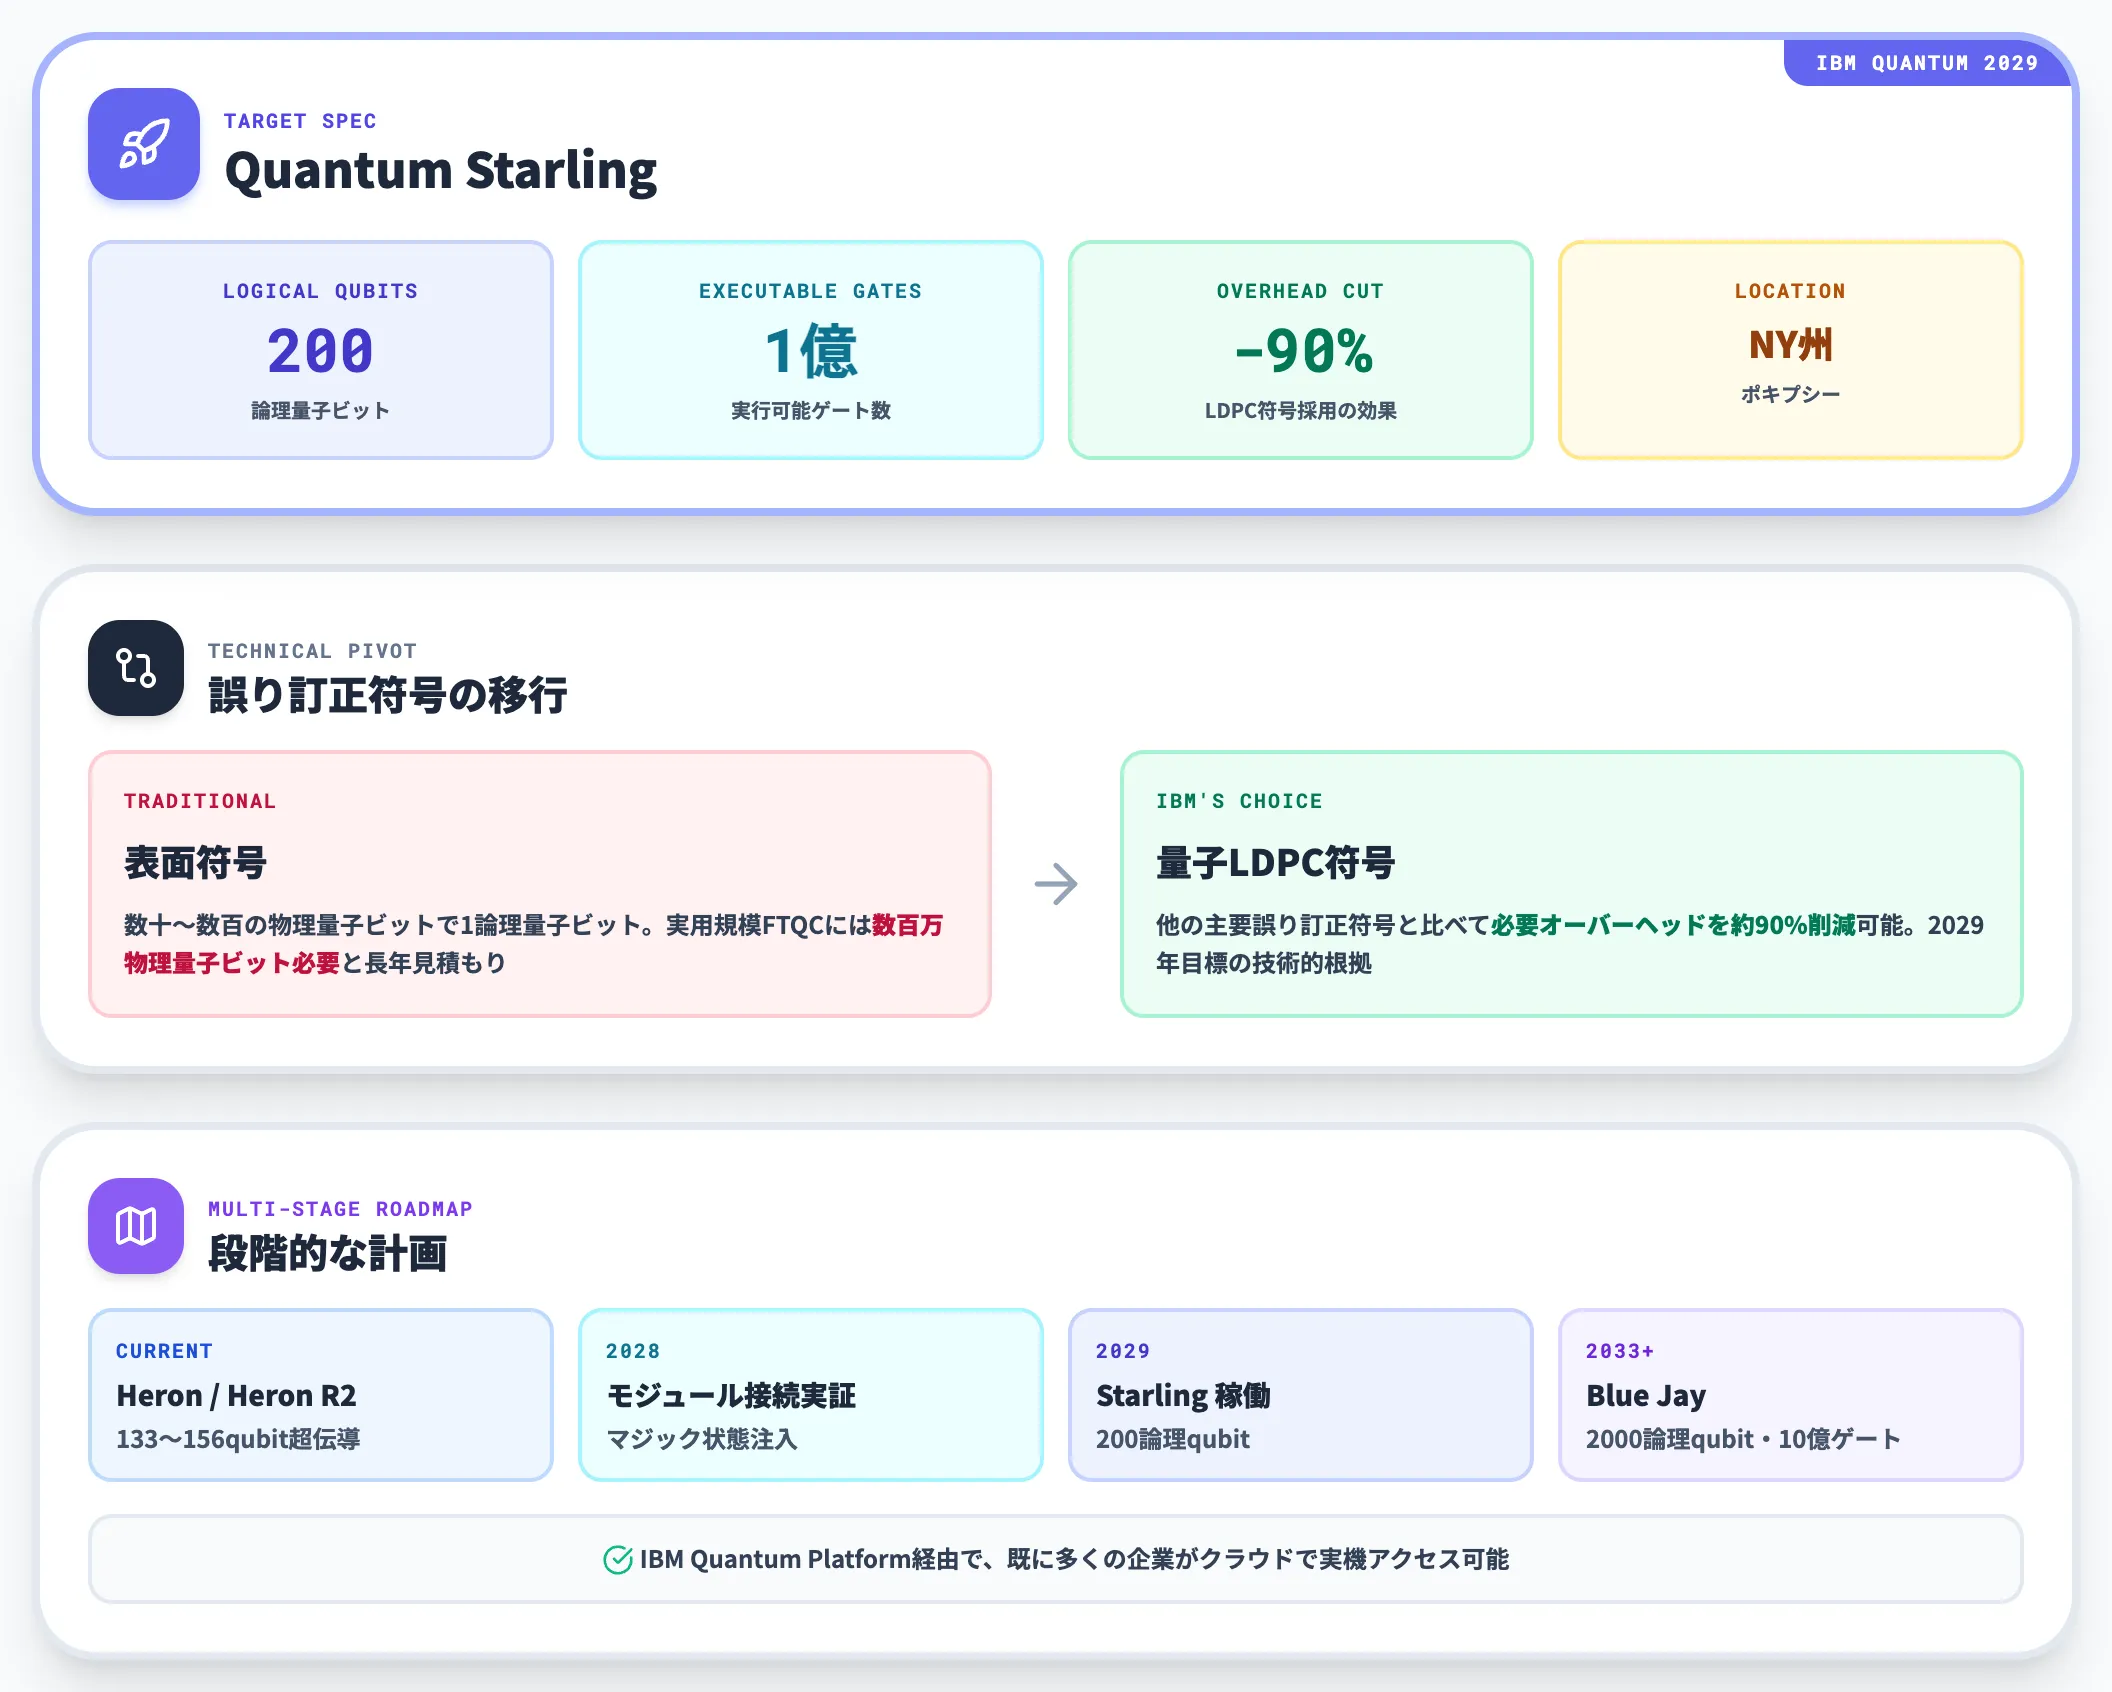Viewport: 2112px width, 1692px height.
Task: Click the CURRENT stage label
Action: (x=164, y=1351)
